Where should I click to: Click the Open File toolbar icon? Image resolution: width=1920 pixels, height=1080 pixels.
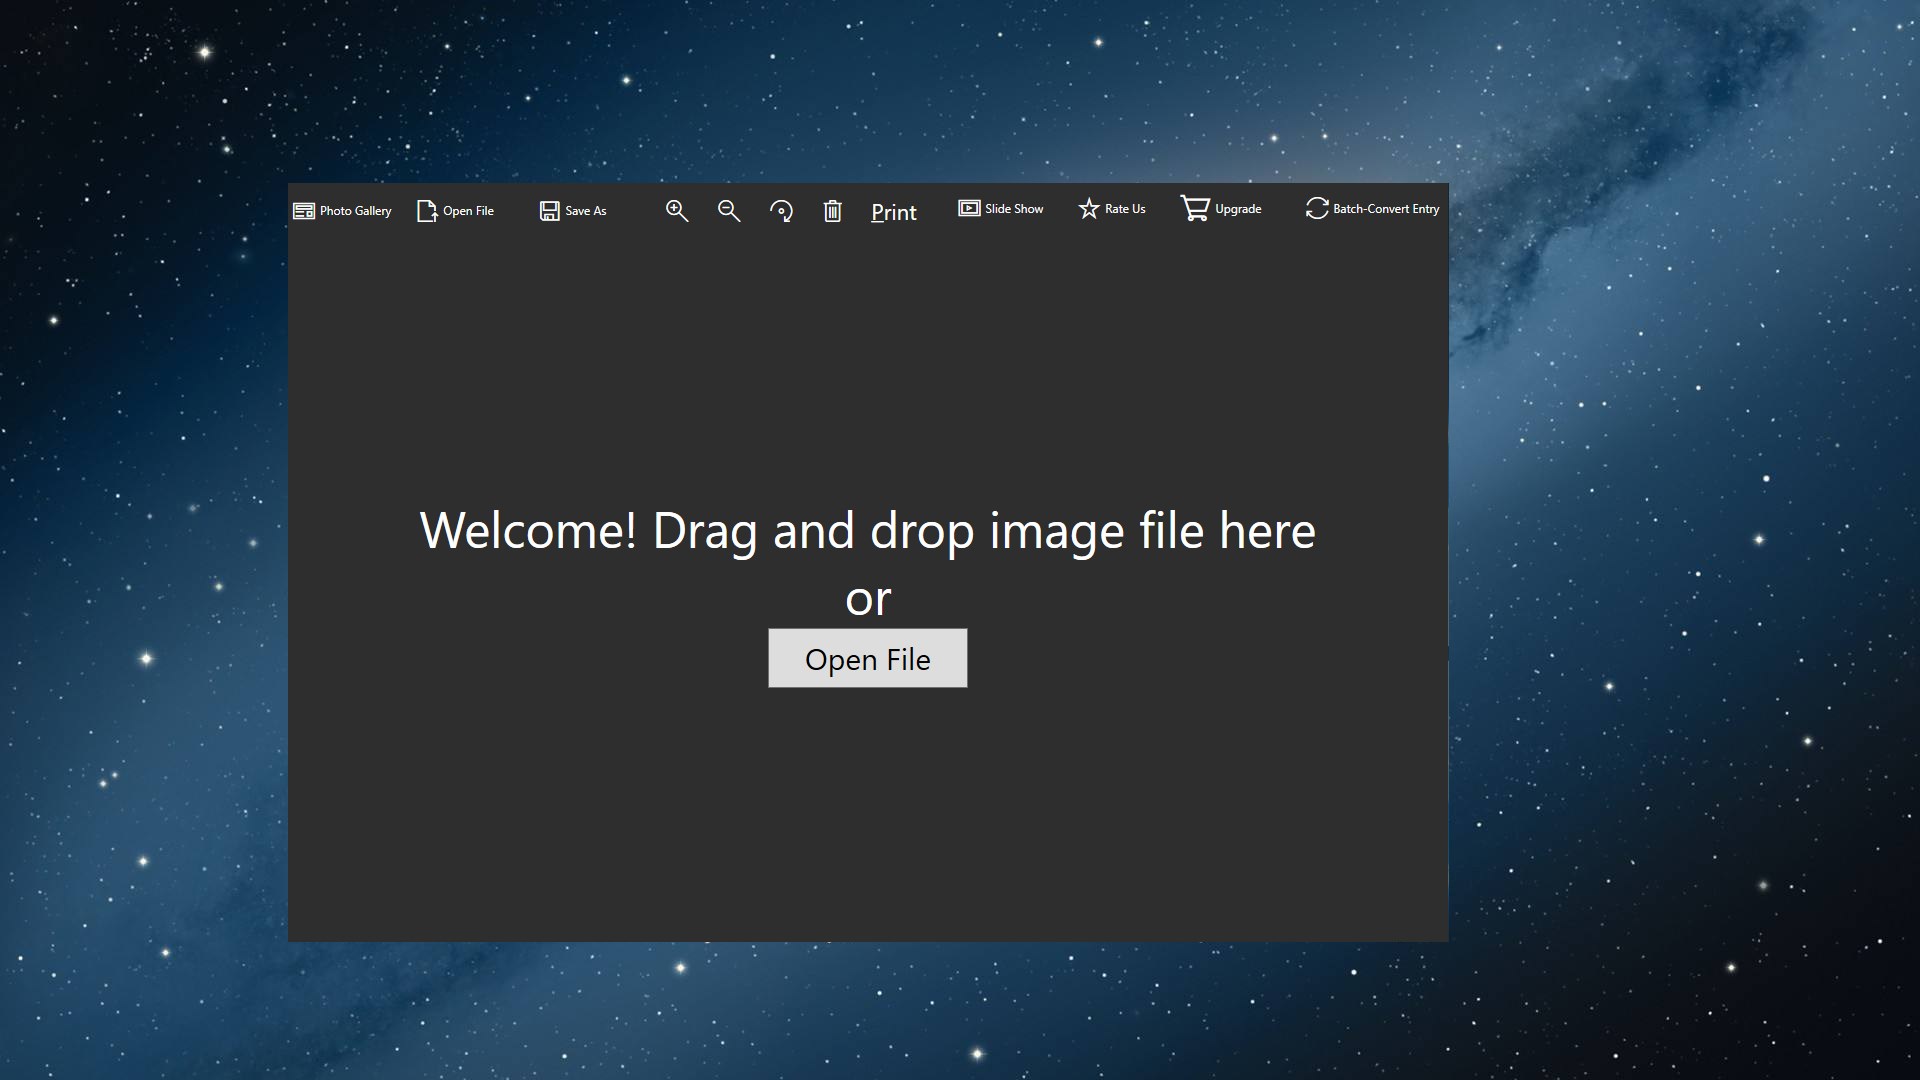(426, 211)
